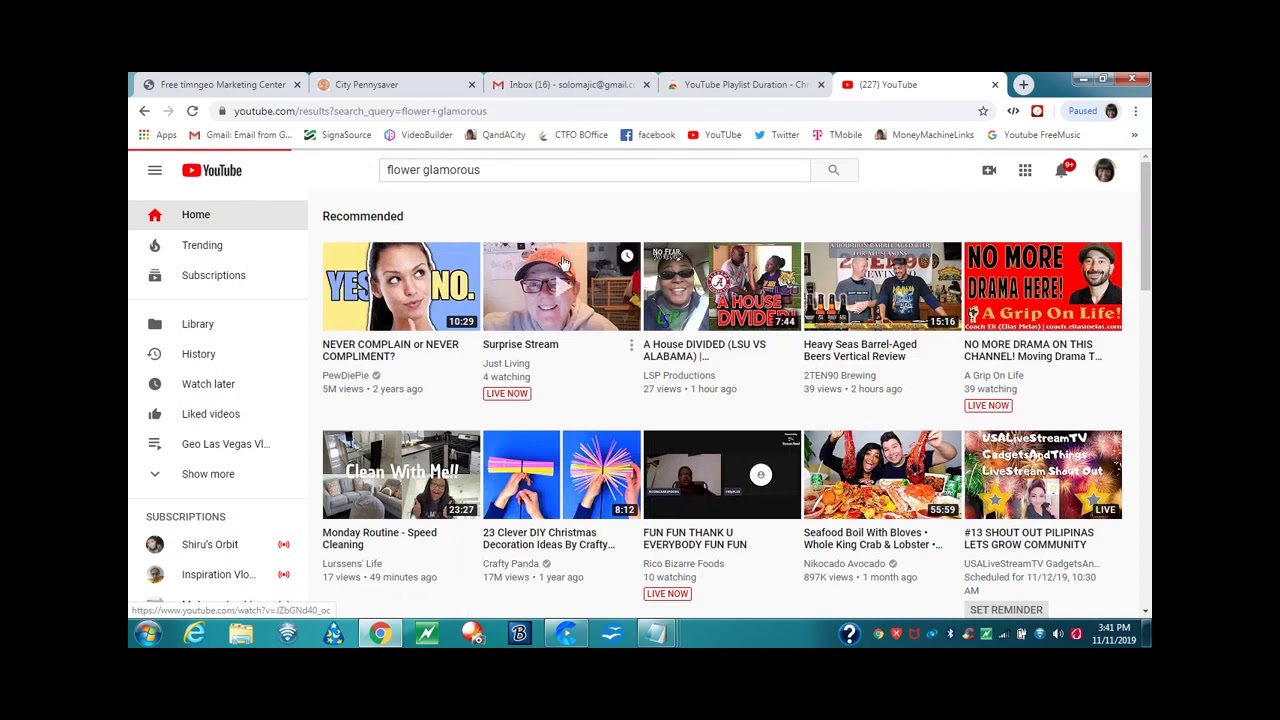Go back with browser back arrow
The width and height of the screenshot is (1280, 720).
(144, 111)
